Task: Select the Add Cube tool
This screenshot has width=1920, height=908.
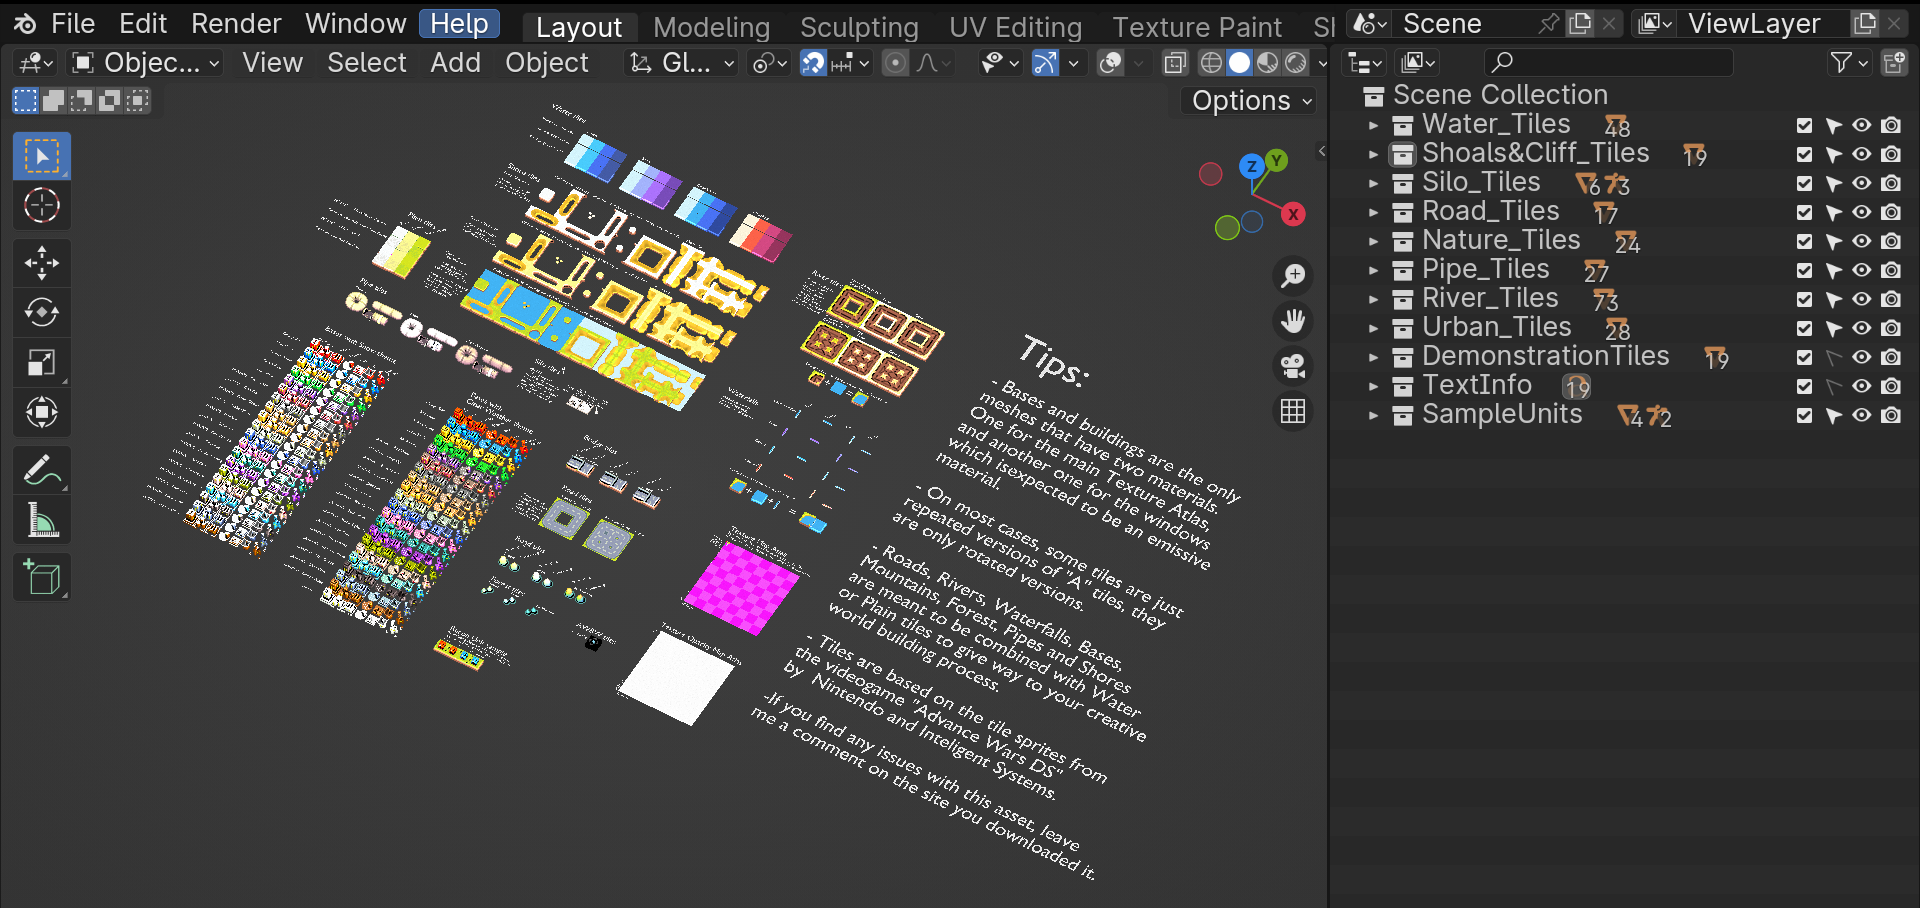Action: (42, 577)
